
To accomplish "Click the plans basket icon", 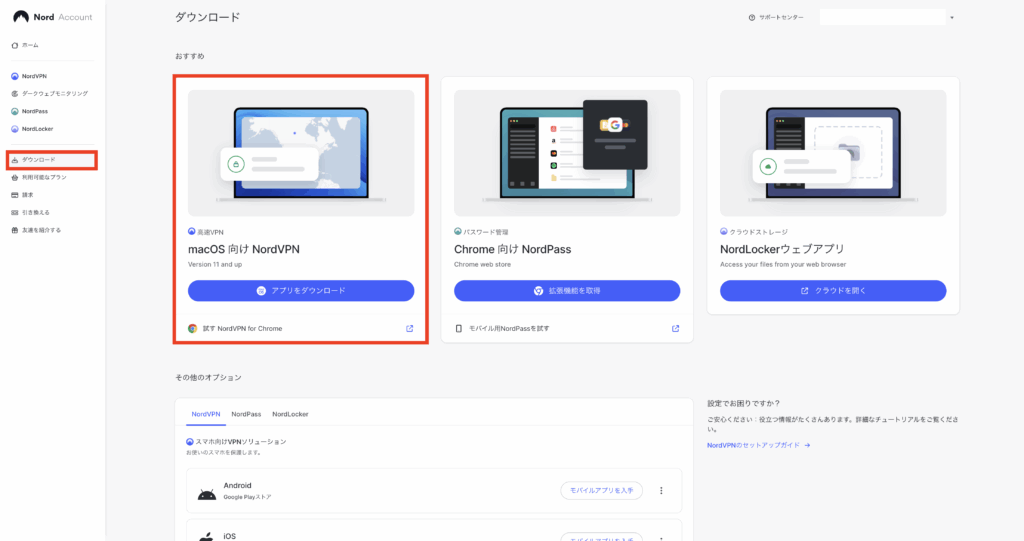I will click(x=14, y=177).
